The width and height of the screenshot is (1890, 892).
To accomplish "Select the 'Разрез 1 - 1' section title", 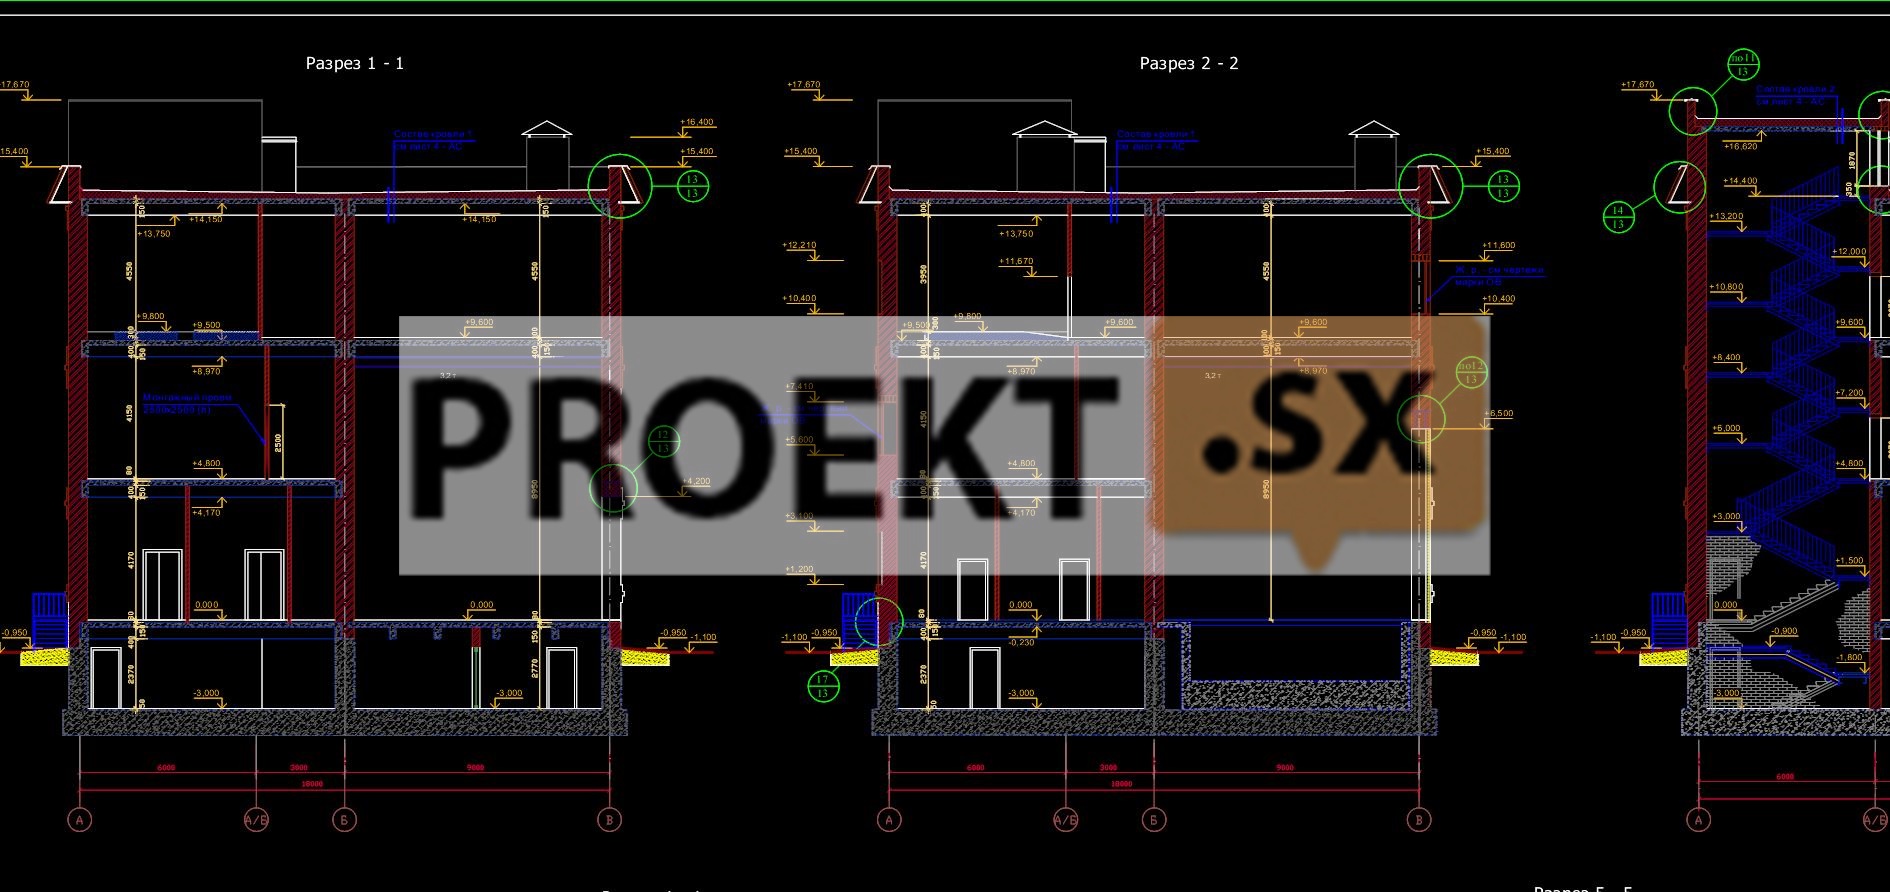I will (354, 63).
